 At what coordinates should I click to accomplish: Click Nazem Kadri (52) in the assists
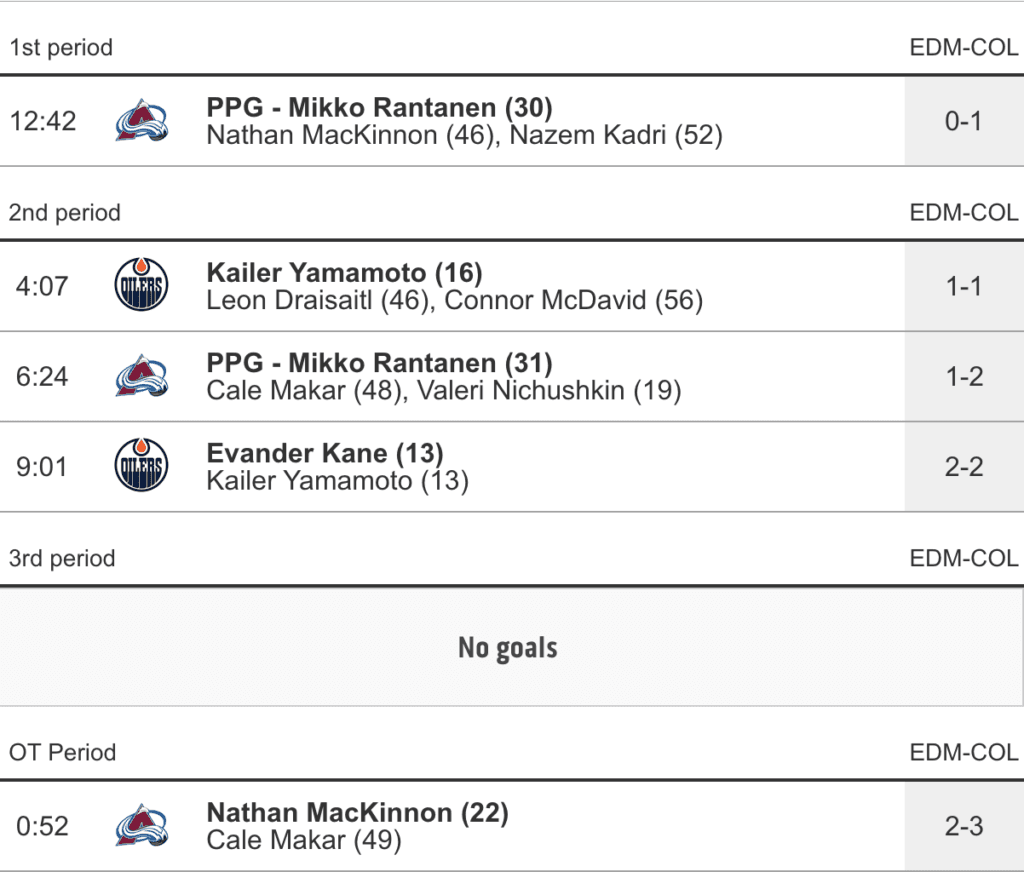pyautogui.click(x=616, y=135)
